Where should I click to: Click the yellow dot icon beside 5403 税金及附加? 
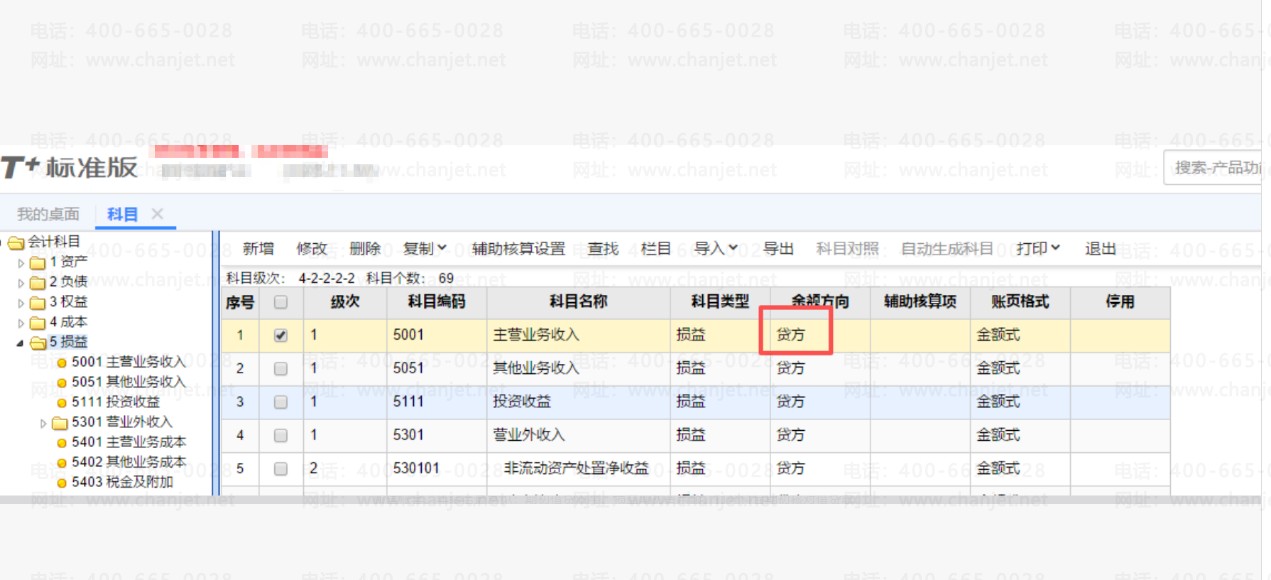(x=62, y=482)
